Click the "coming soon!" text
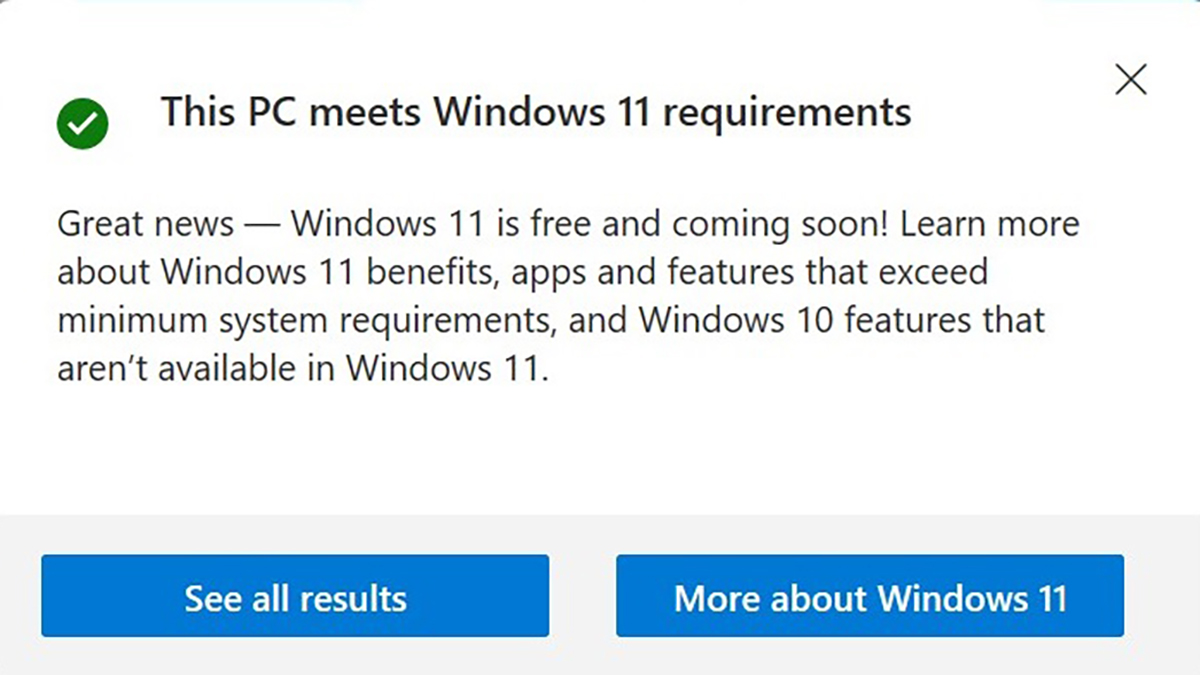The width and height of the screenshot is (1200, 675). pos(779,223)
